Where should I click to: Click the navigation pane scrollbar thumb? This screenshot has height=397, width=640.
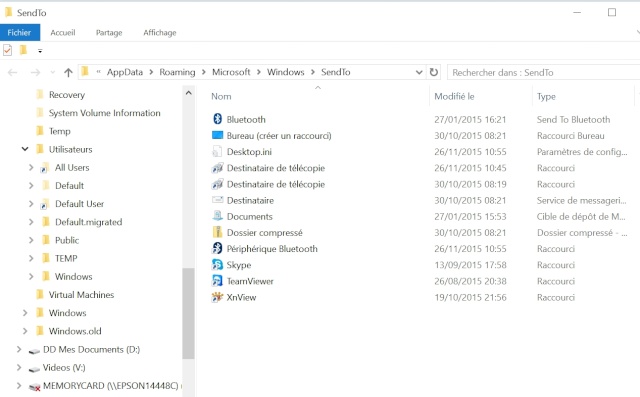(188, 313)
